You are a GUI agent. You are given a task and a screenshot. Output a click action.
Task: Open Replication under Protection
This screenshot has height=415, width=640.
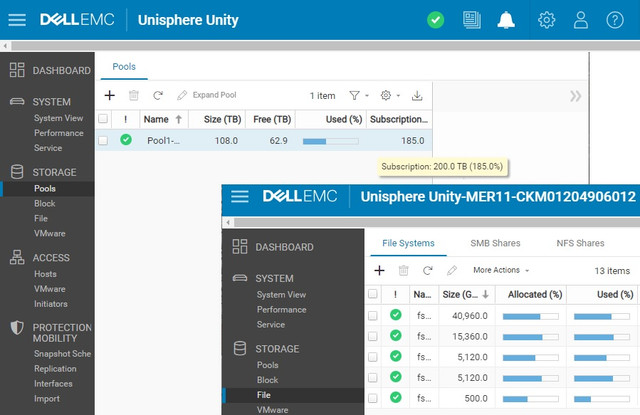tap(55, 368)
